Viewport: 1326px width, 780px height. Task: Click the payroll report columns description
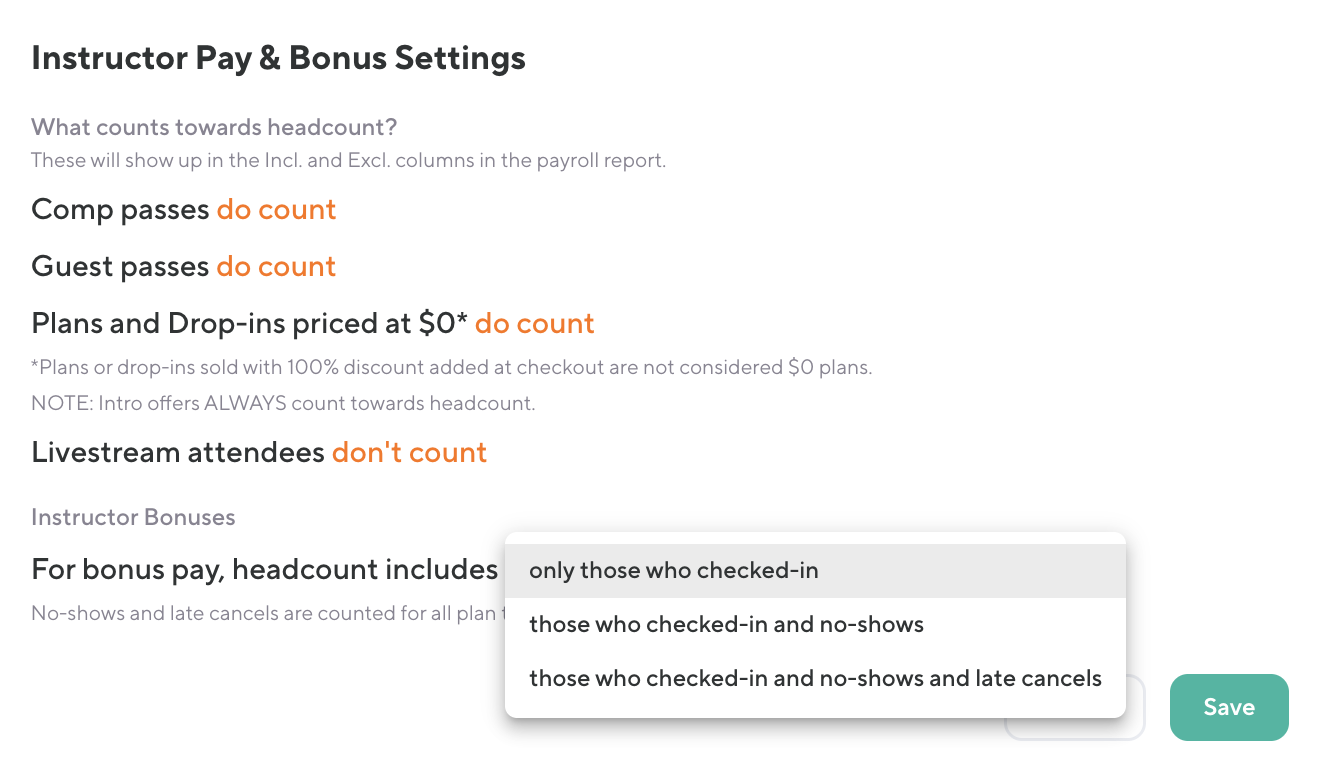coord(348,160)
